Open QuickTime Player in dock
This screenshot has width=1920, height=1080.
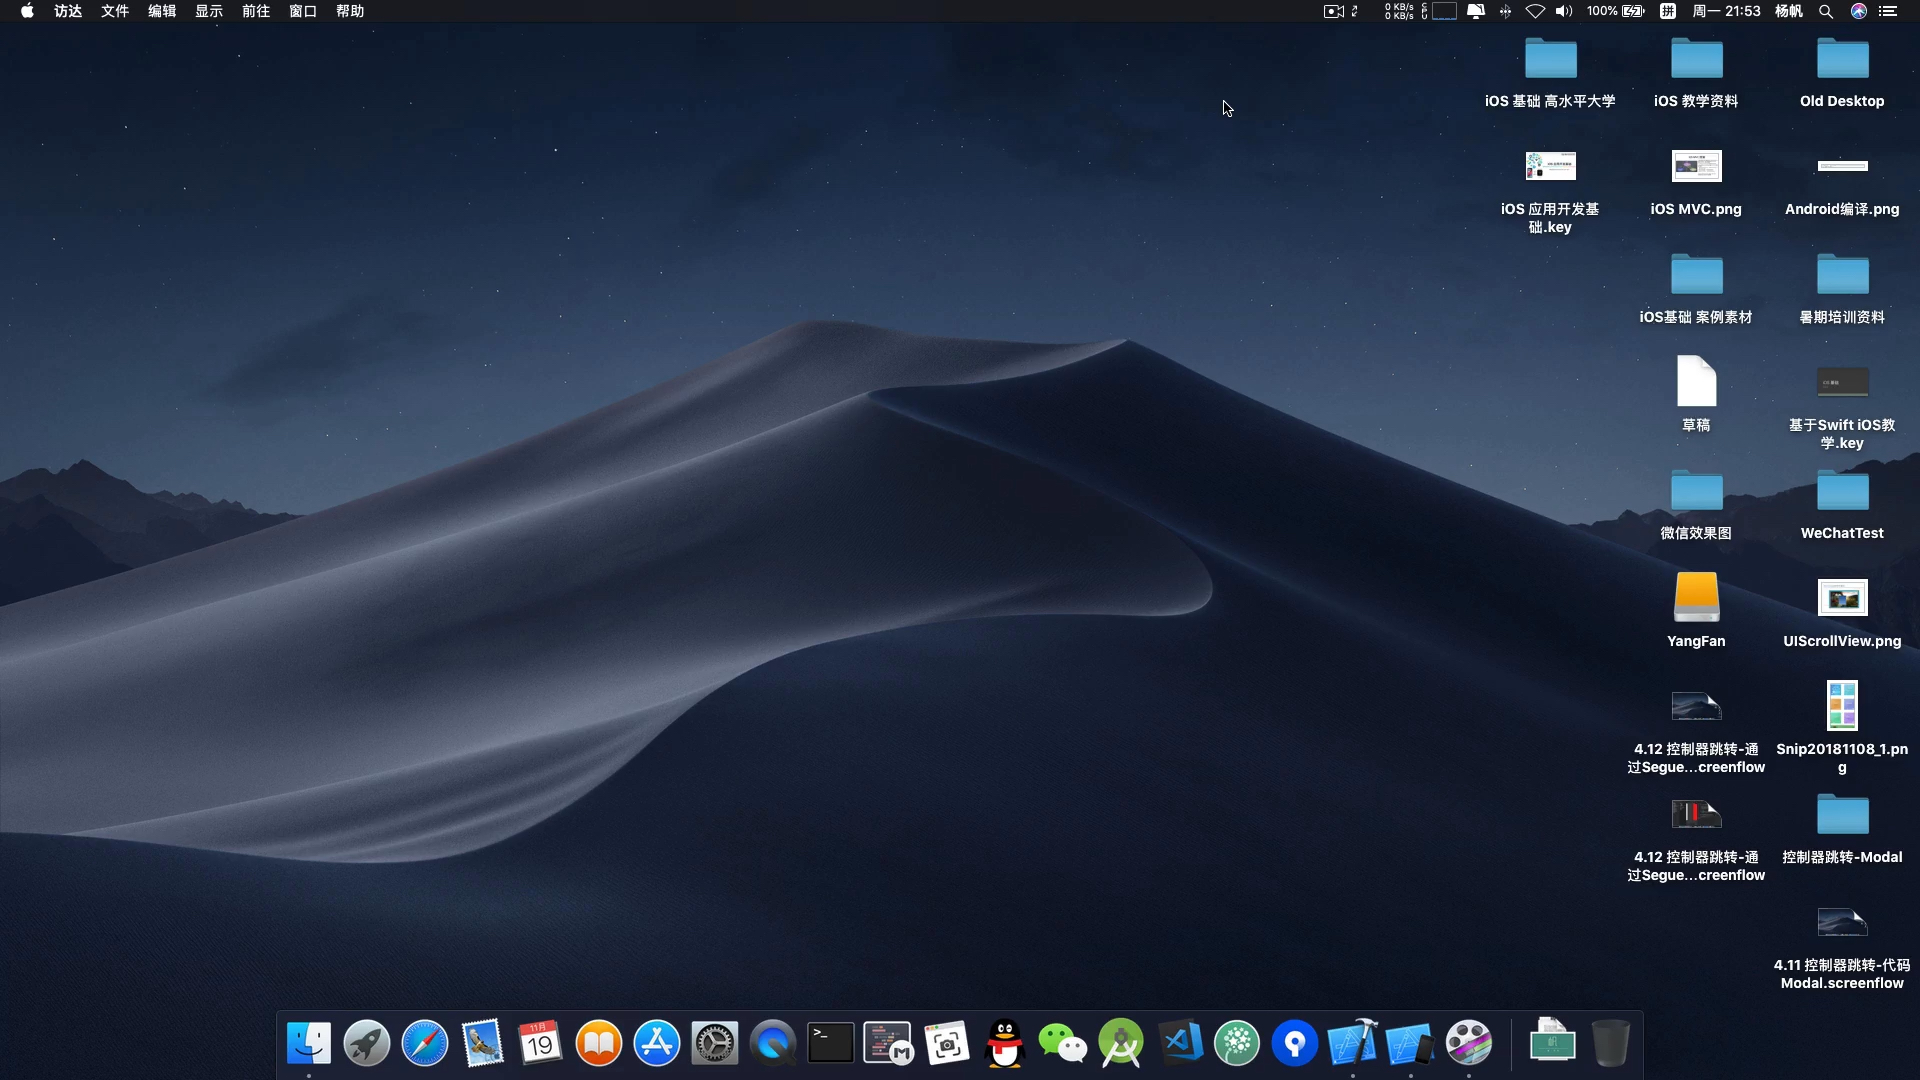[x=773, y=1044]
